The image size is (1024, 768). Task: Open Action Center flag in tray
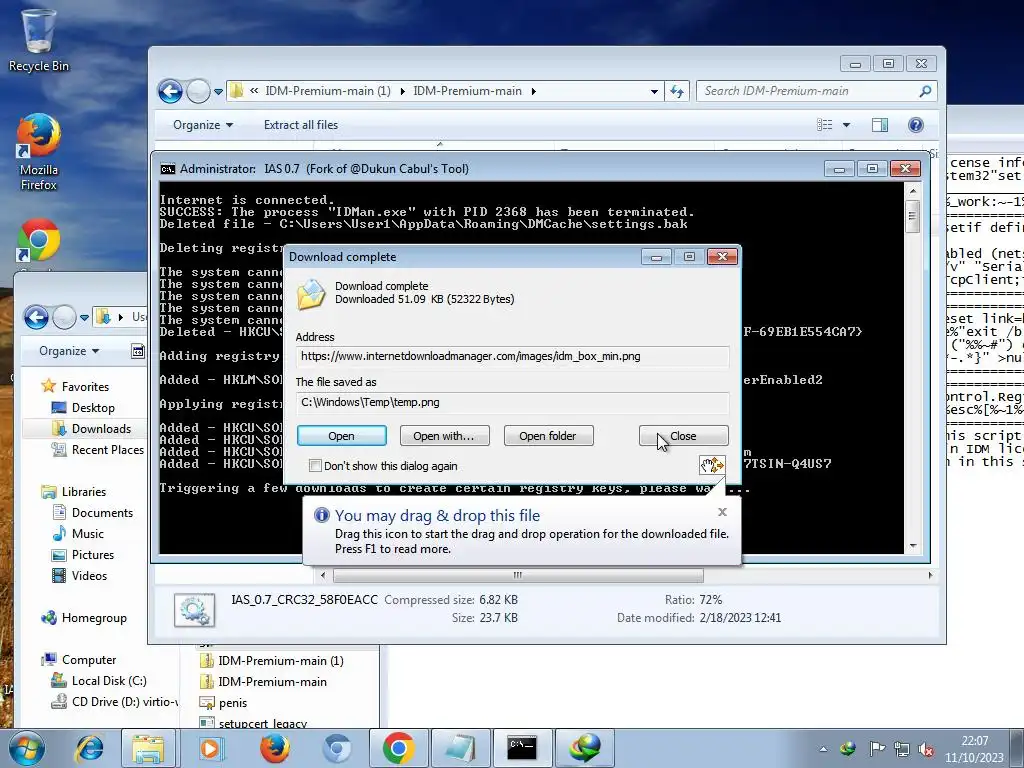tap(876, 748)
